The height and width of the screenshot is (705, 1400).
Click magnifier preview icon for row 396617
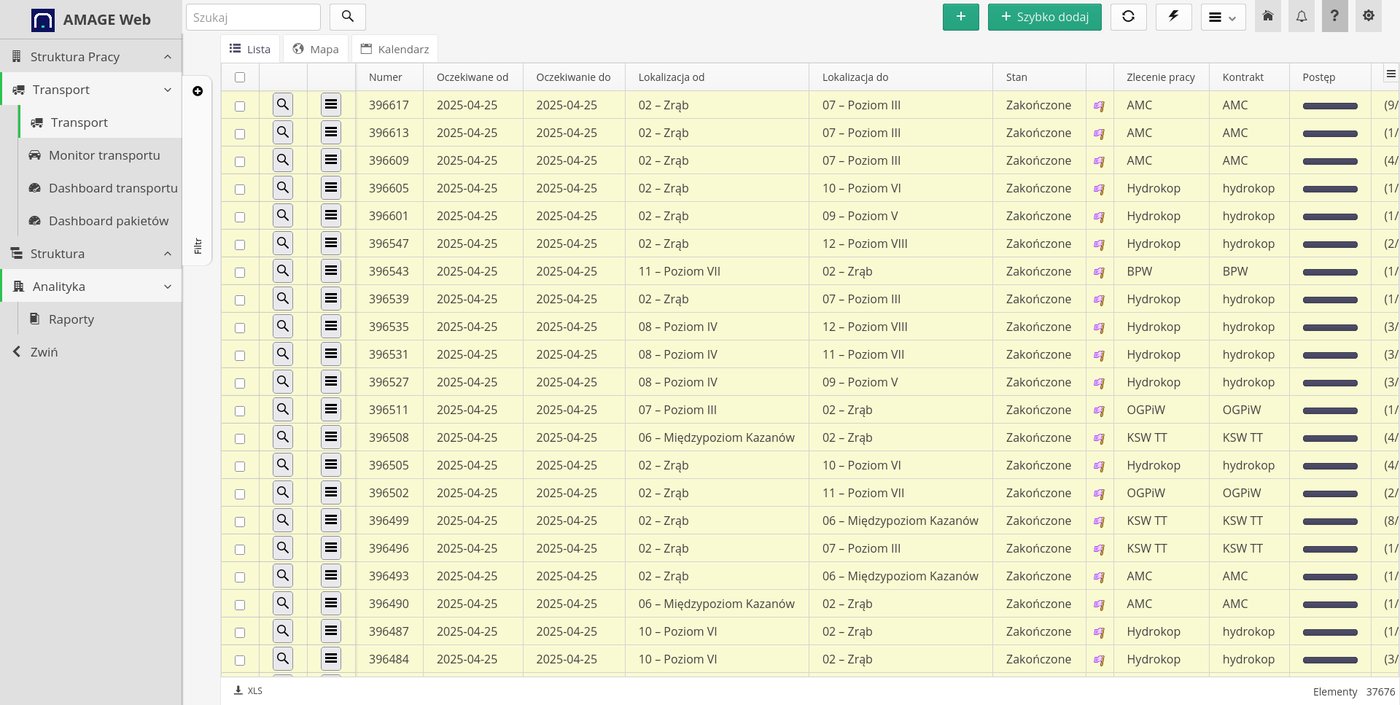283,104
